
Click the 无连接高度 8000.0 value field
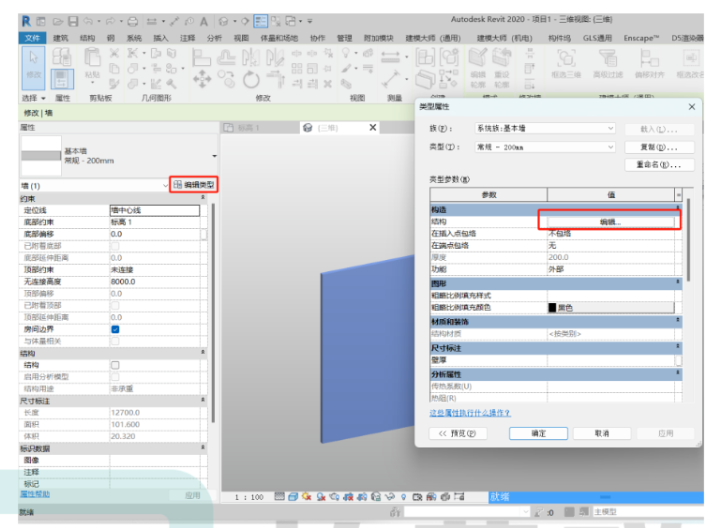click(x=154, y=282)
